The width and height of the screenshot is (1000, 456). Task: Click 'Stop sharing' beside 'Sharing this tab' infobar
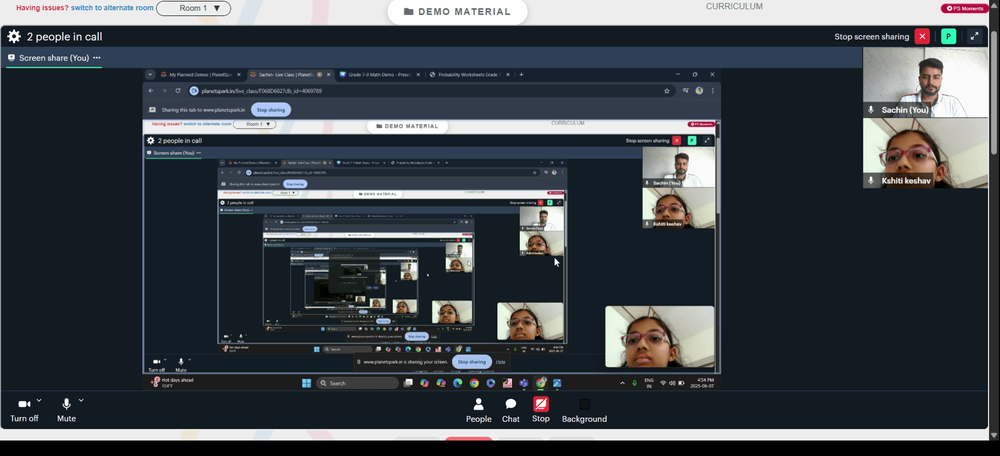[x=270, y=110]
